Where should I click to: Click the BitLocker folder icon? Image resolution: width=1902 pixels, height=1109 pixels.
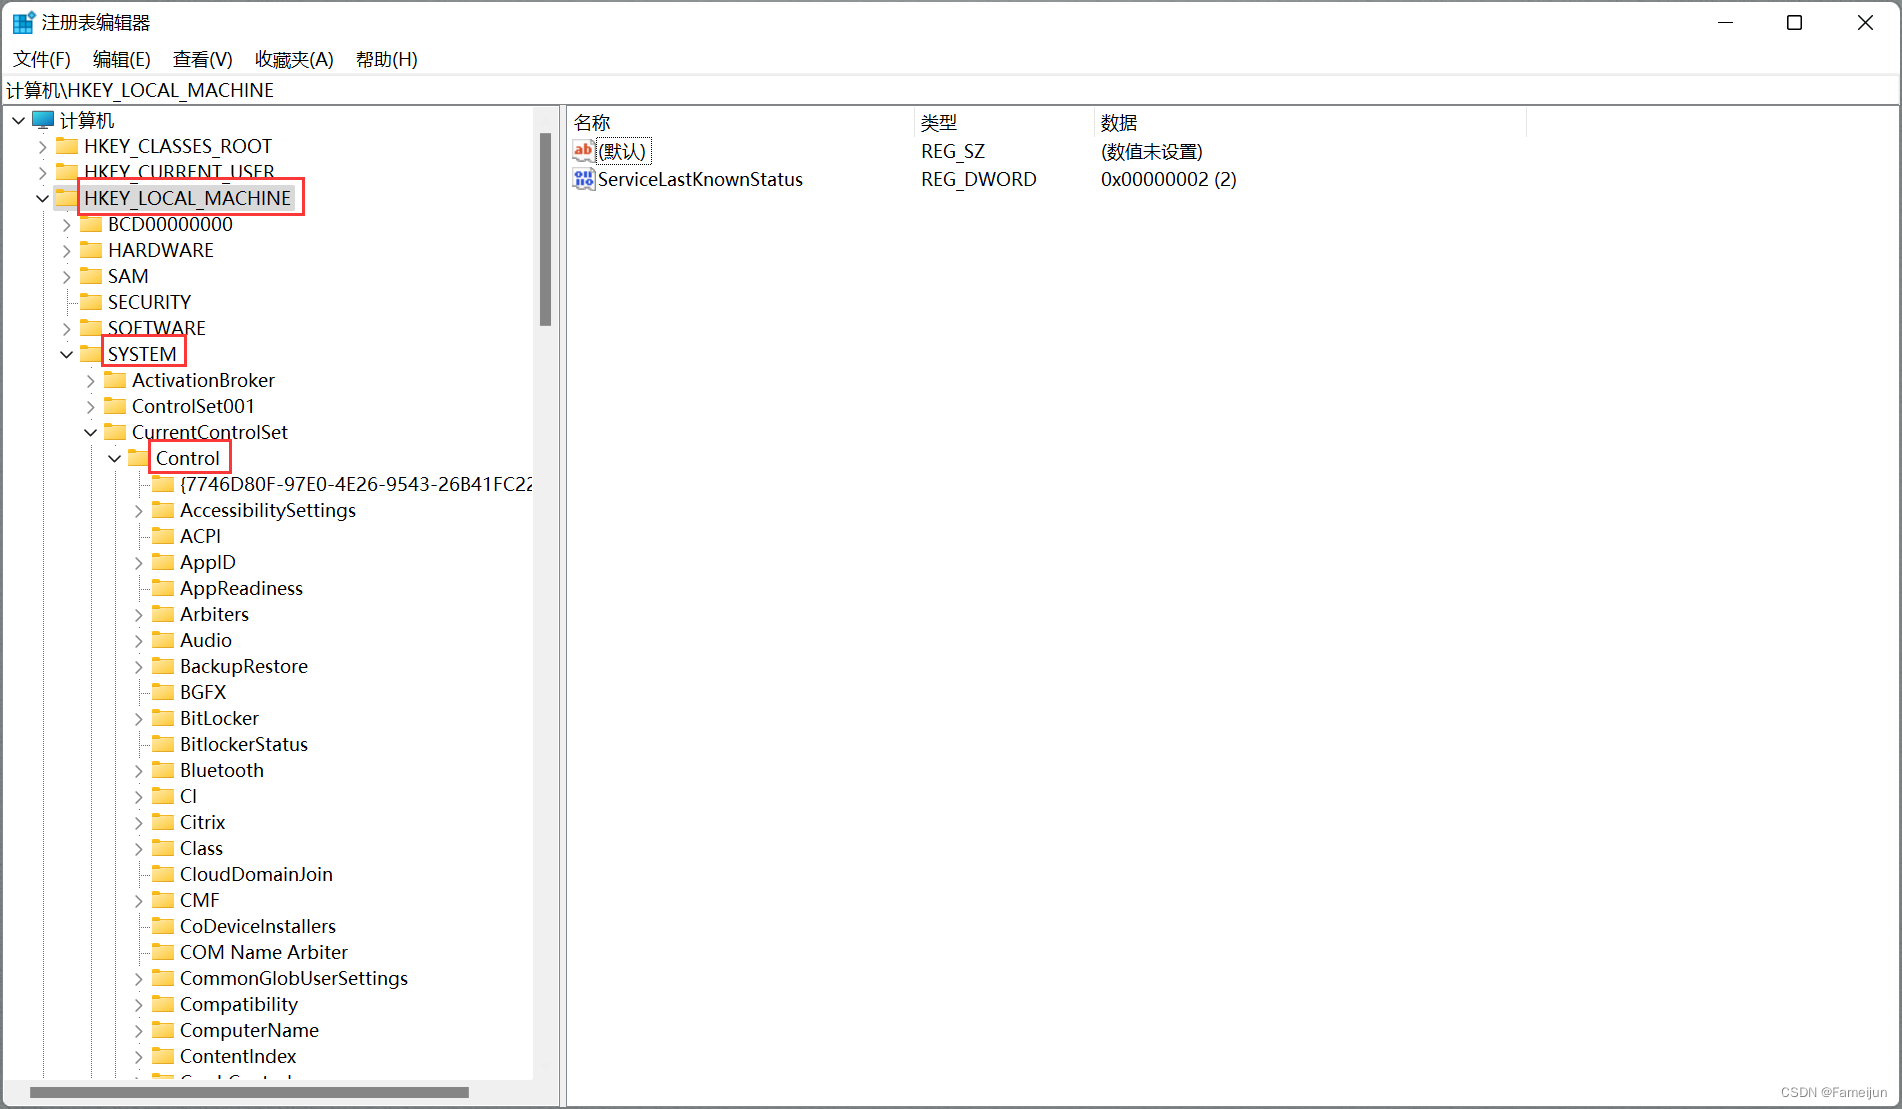[x=163, y=718]
